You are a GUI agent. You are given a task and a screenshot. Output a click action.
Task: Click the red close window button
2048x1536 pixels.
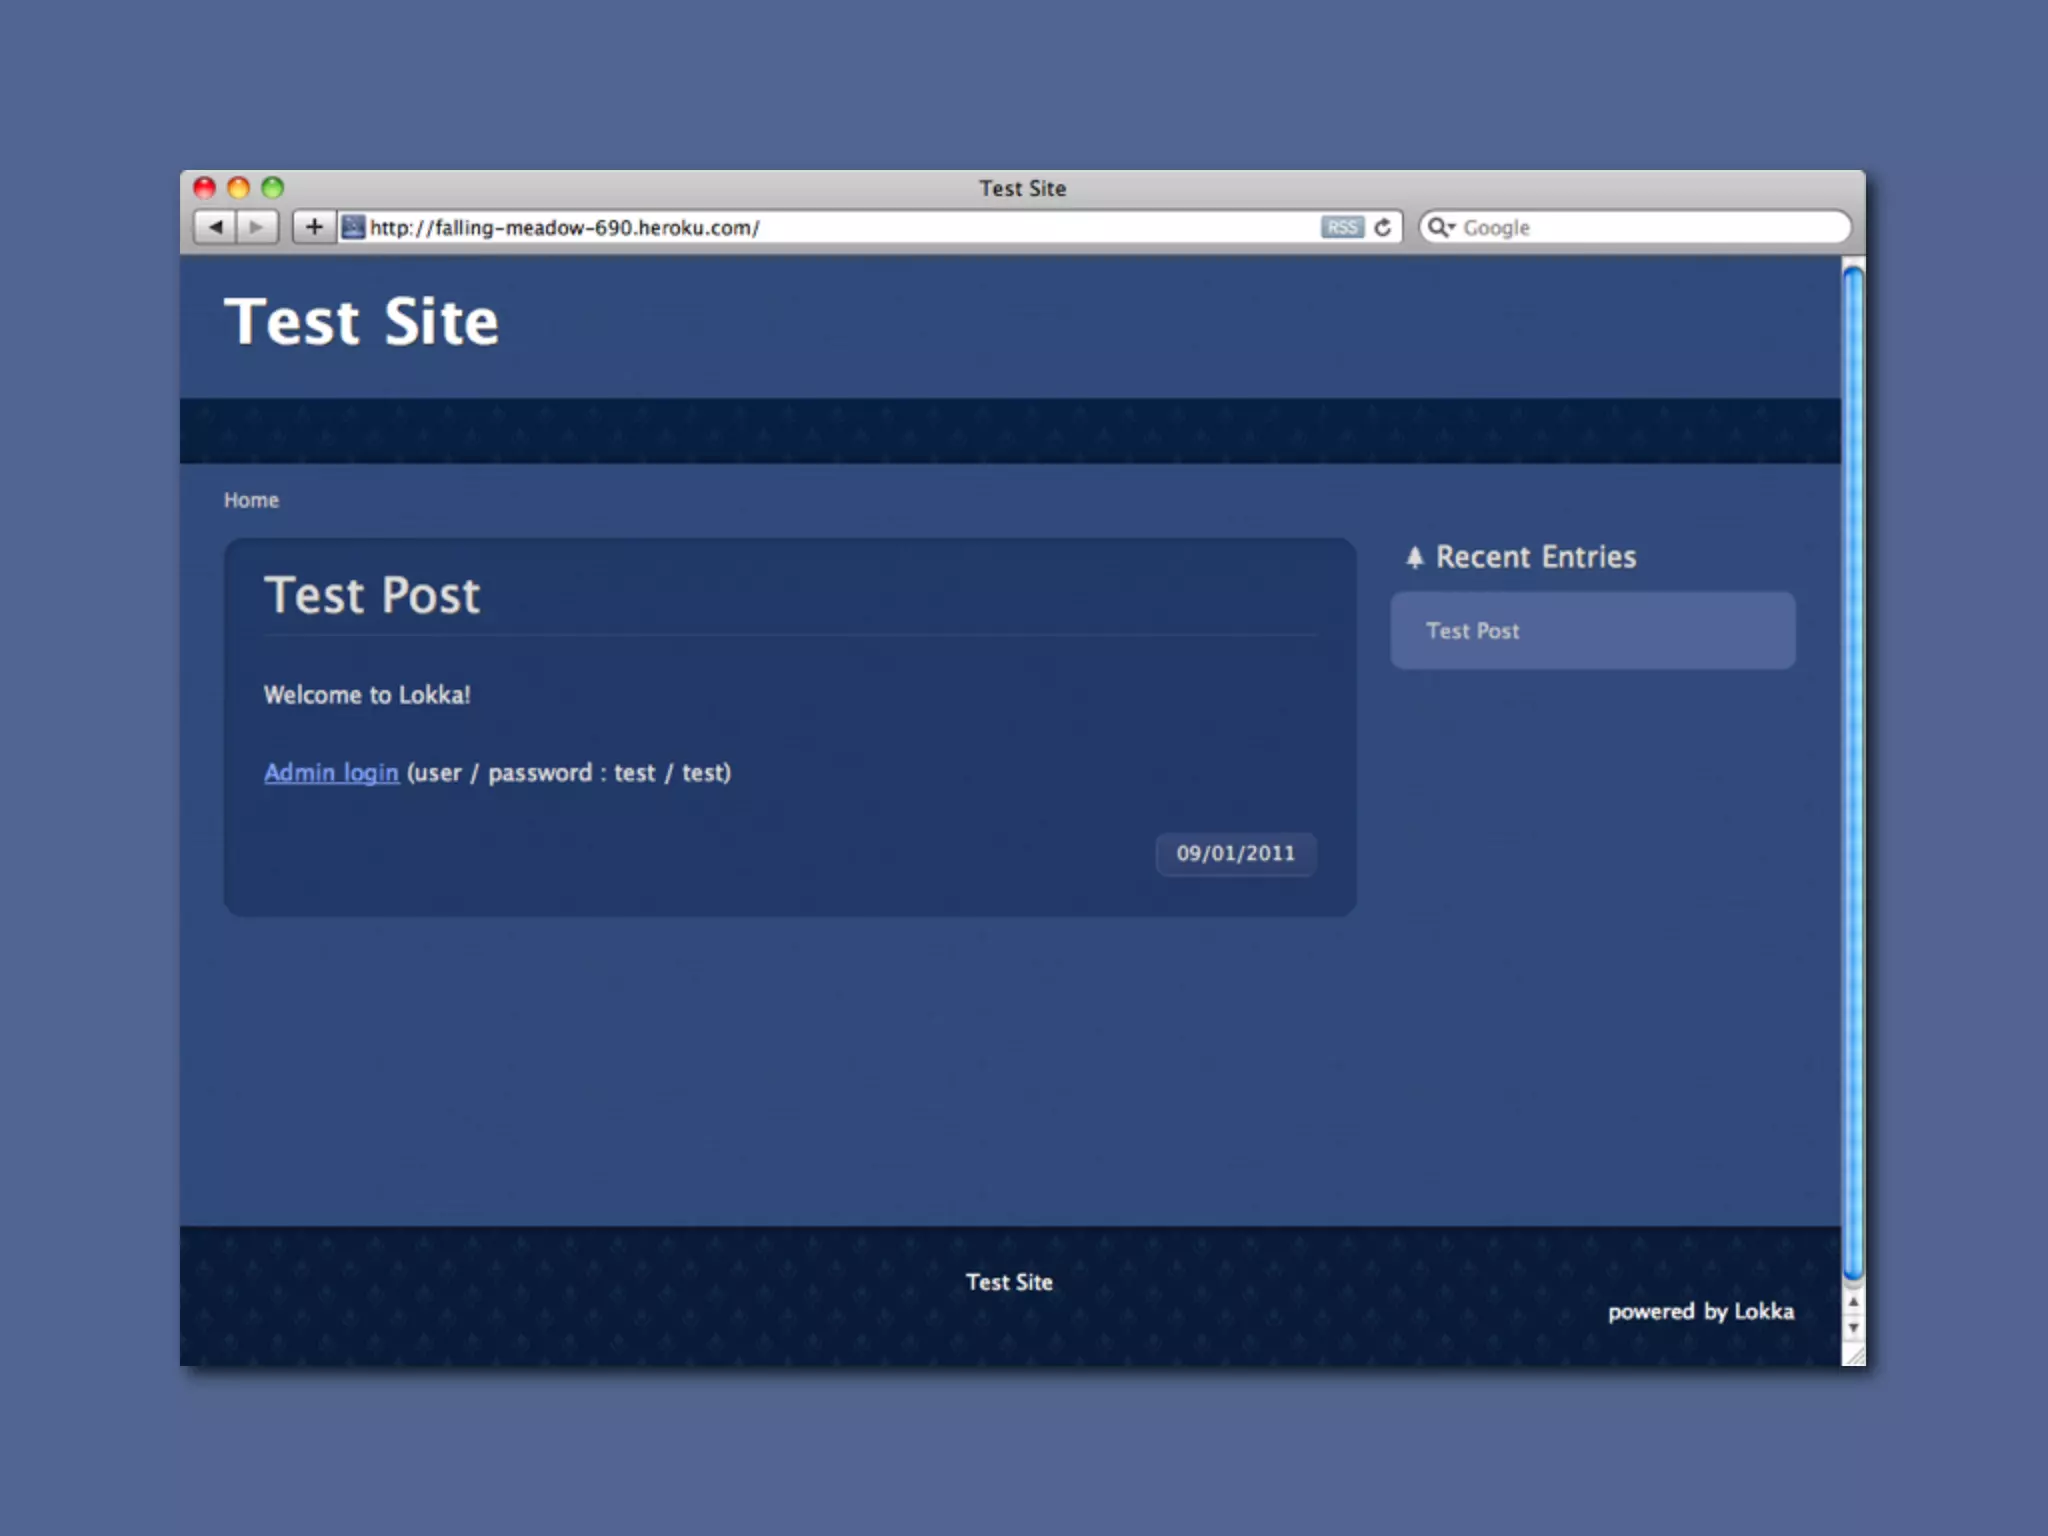tap(205, 188)
